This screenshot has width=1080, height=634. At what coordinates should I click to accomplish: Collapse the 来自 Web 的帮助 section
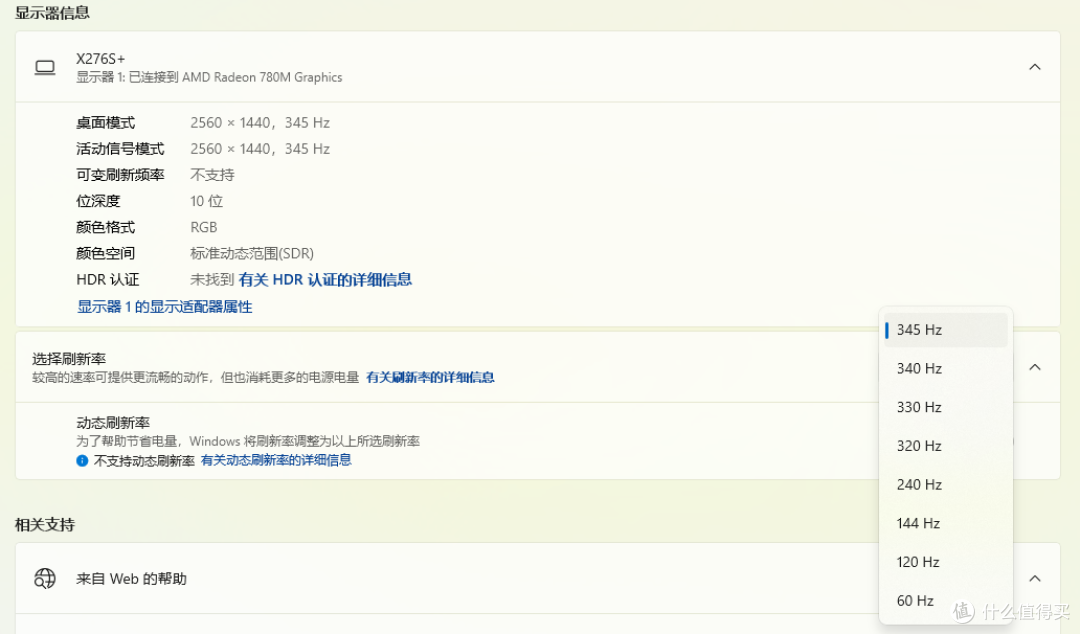pos(1035,578)
